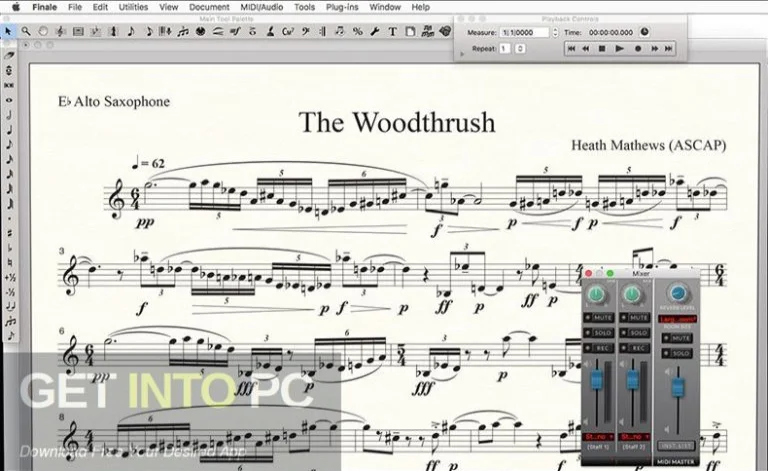Screen dimensions: 768x471
Task: Select the Zoom magnifier tool
Action: [25, 32]
